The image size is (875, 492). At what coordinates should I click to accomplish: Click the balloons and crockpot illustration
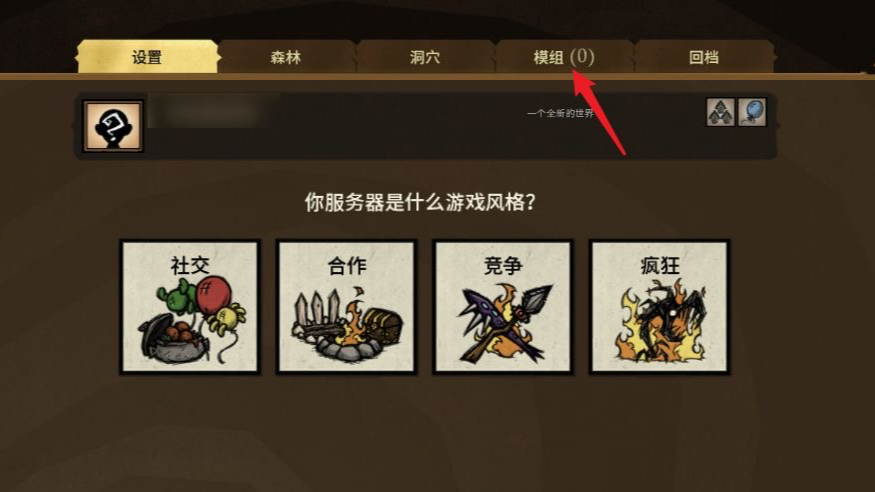coord(190,320)
